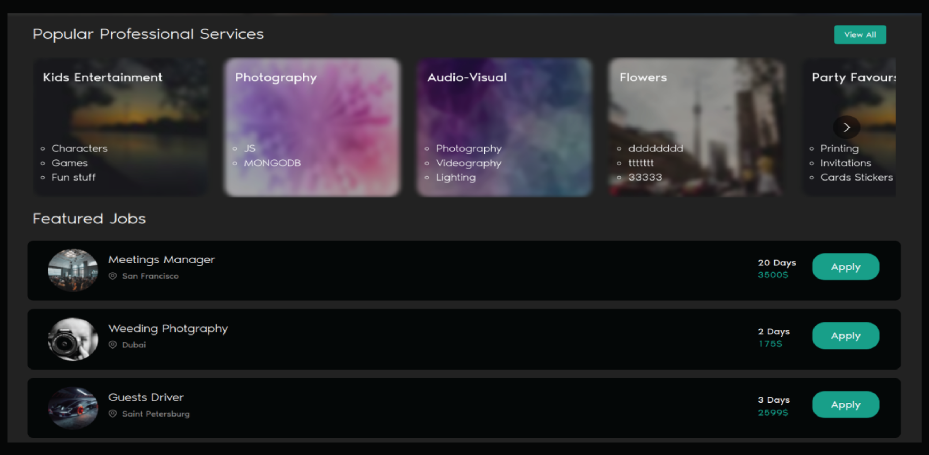Click the Popular Professional Services heading
Screen dimensions: 929x455
(x=148, y=34)
